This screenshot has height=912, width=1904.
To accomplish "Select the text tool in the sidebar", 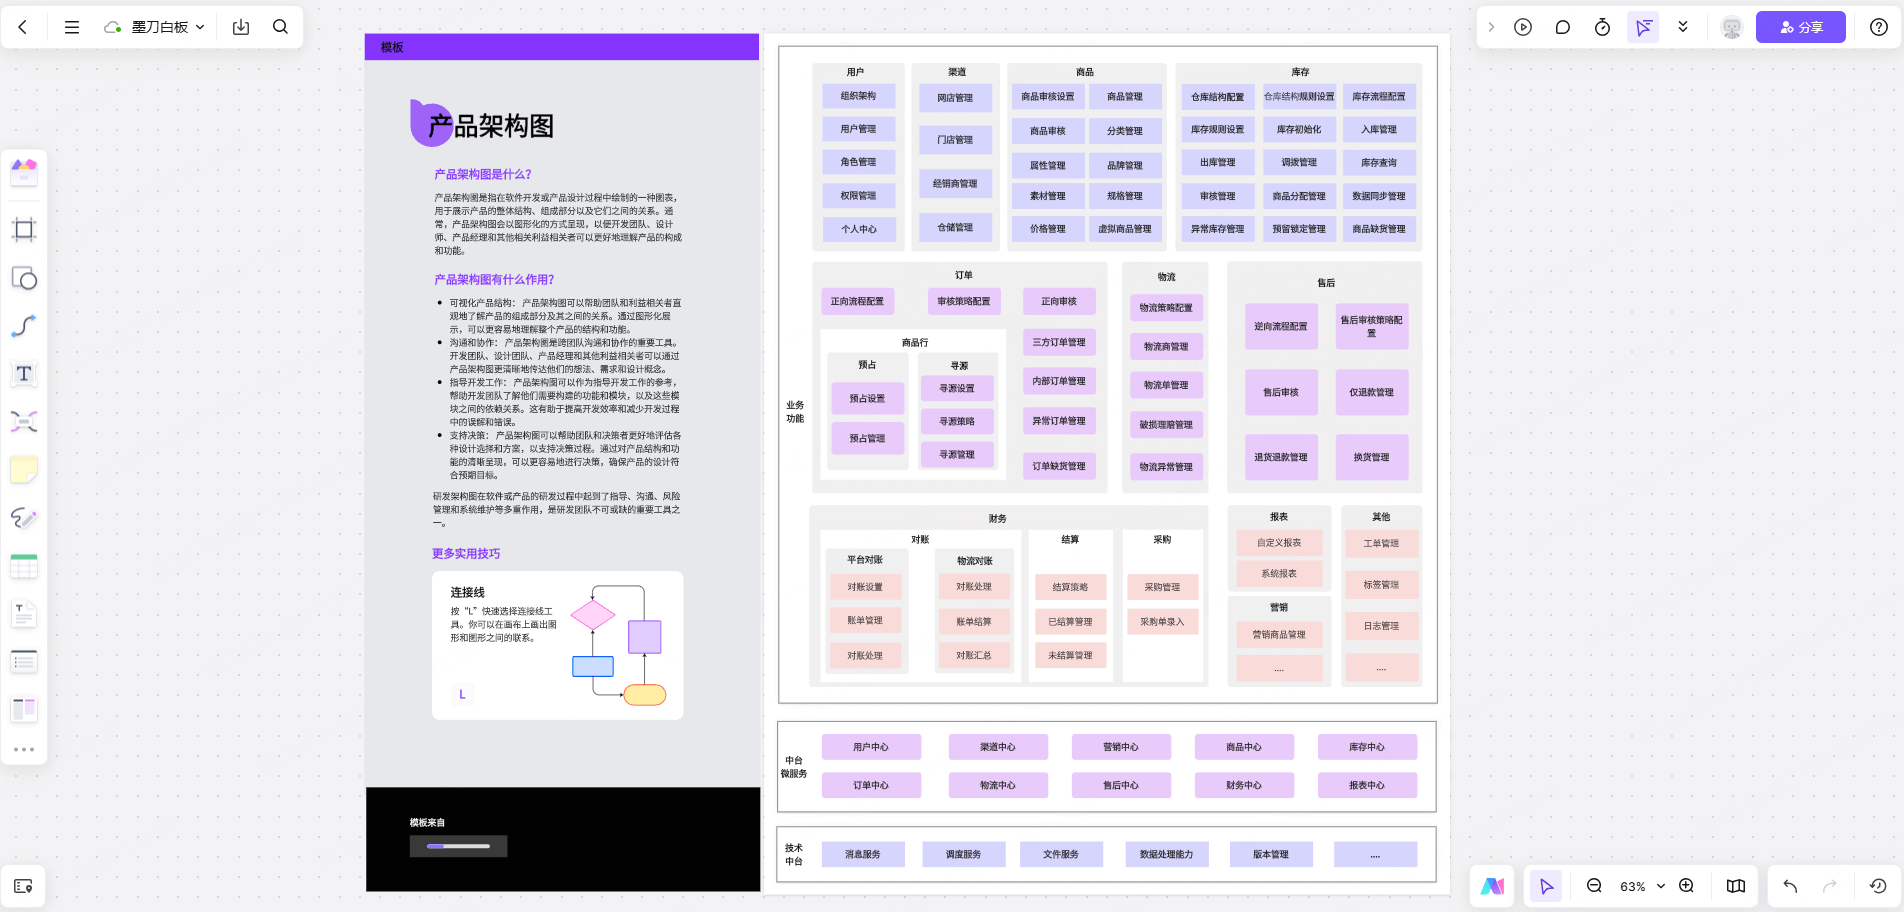I will pyautogui.click(x=24, y=374).
